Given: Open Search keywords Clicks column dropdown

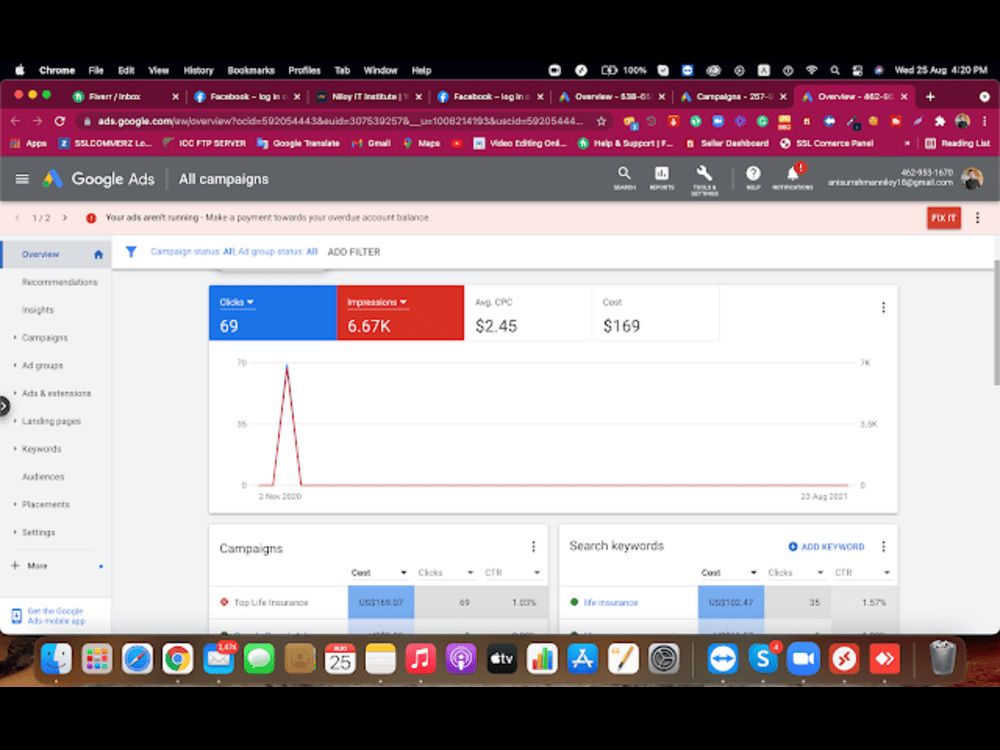Looking at the screenshot, I should [x=796, y=573].
